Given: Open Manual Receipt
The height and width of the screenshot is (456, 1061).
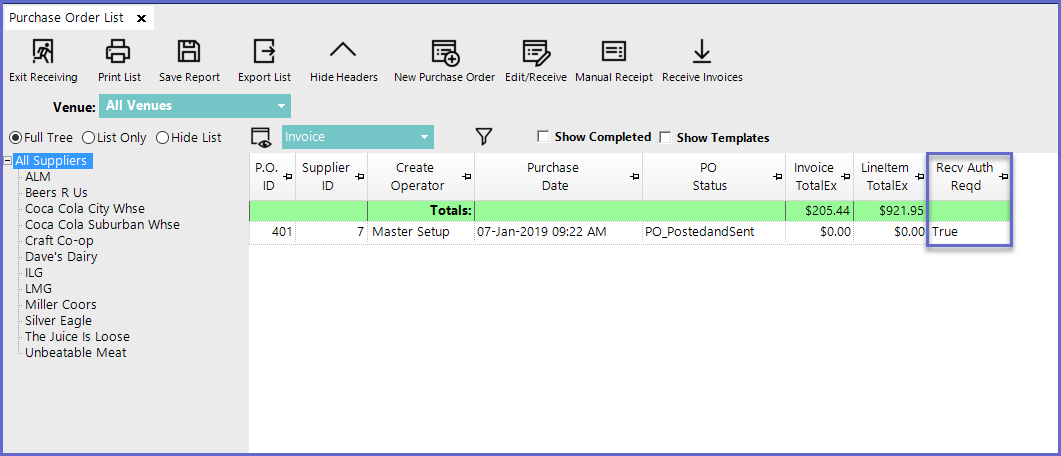Looking at the screenshot, I should point(614,52).
